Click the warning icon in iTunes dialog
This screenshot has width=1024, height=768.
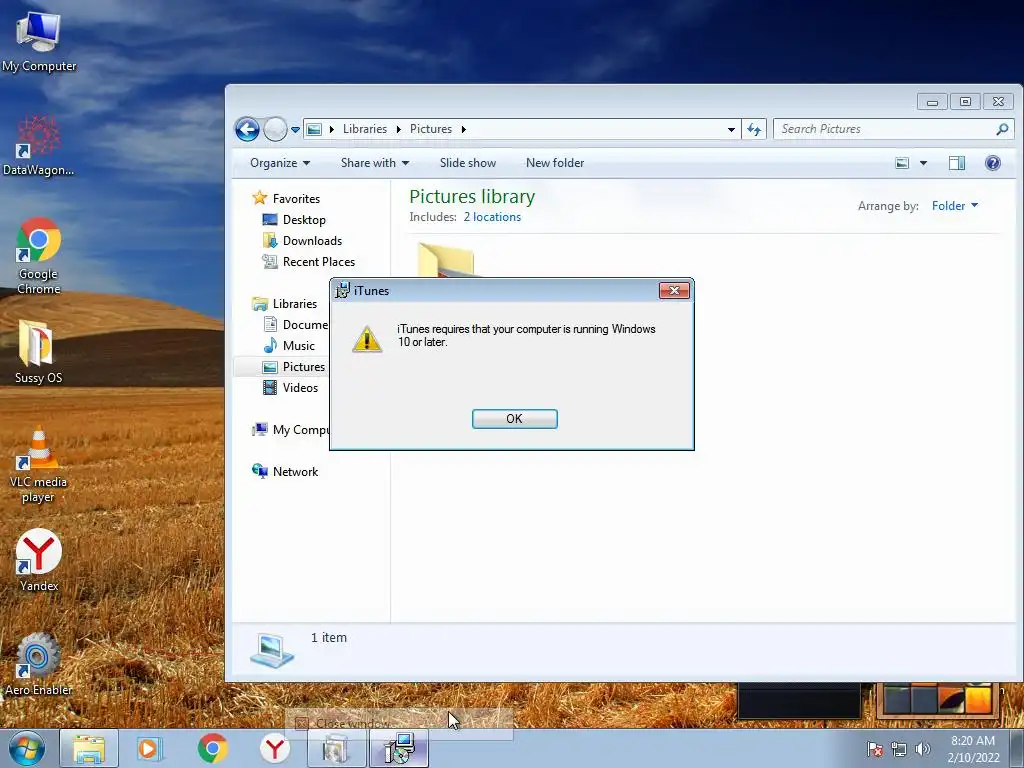[x=367, y=339]
